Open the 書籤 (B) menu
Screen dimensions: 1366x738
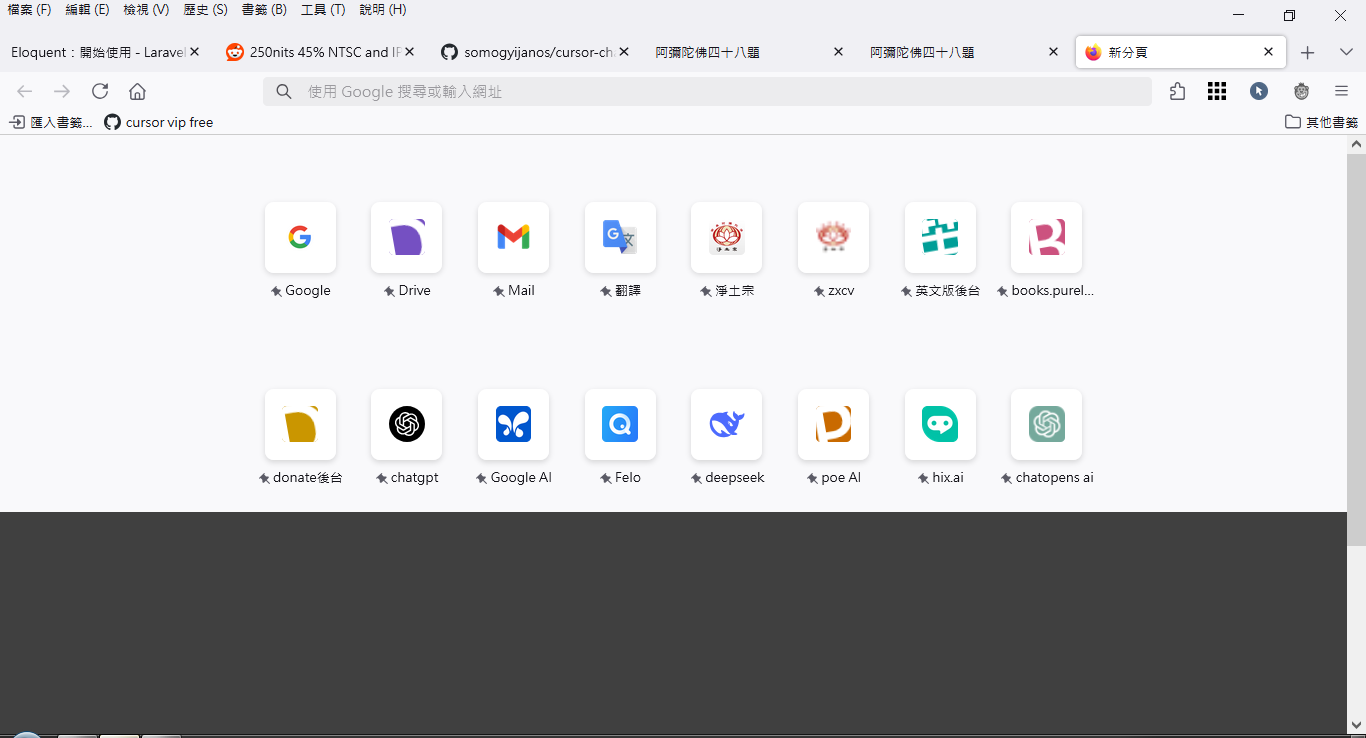click(x=264, y=10)
